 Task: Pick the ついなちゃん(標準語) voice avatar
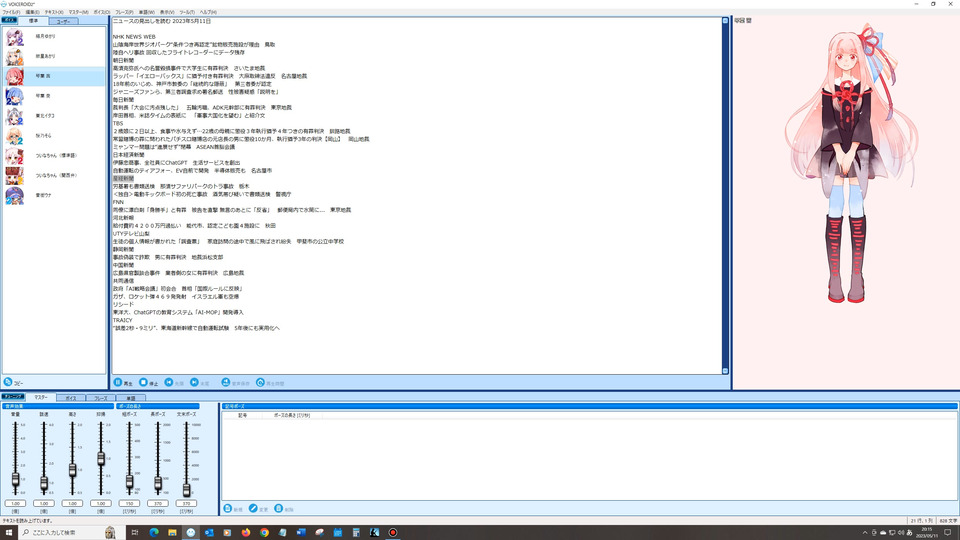click(x=15, y=156)
